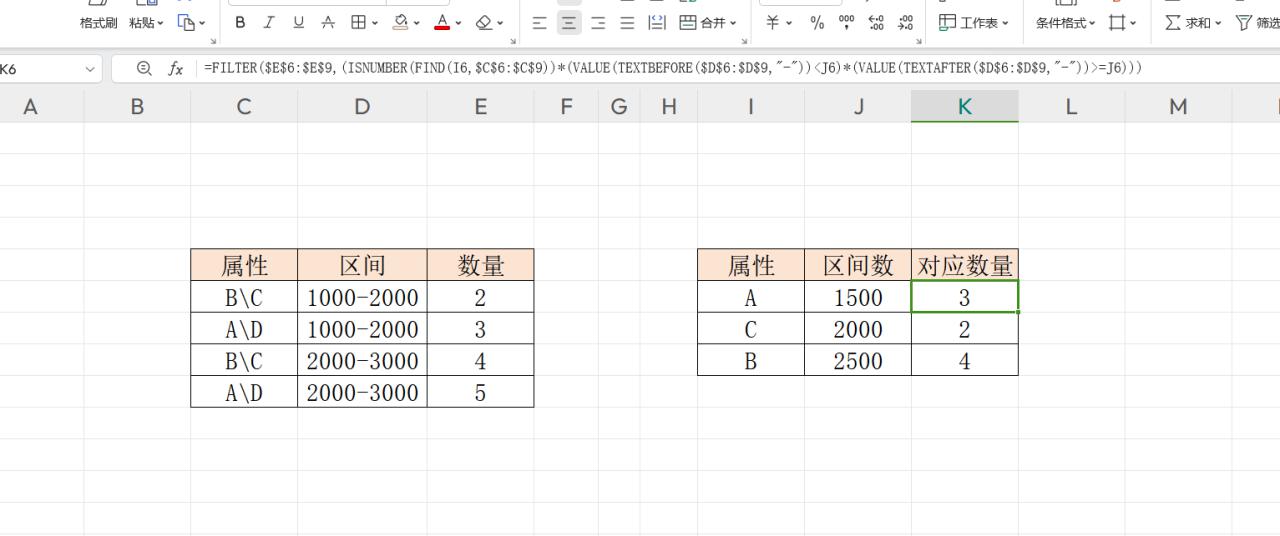Image resolution: width=1280 pixels, height=536 pixels.
Task: Select 数量 cell with value 5
Action: click(x=481, y=392)
